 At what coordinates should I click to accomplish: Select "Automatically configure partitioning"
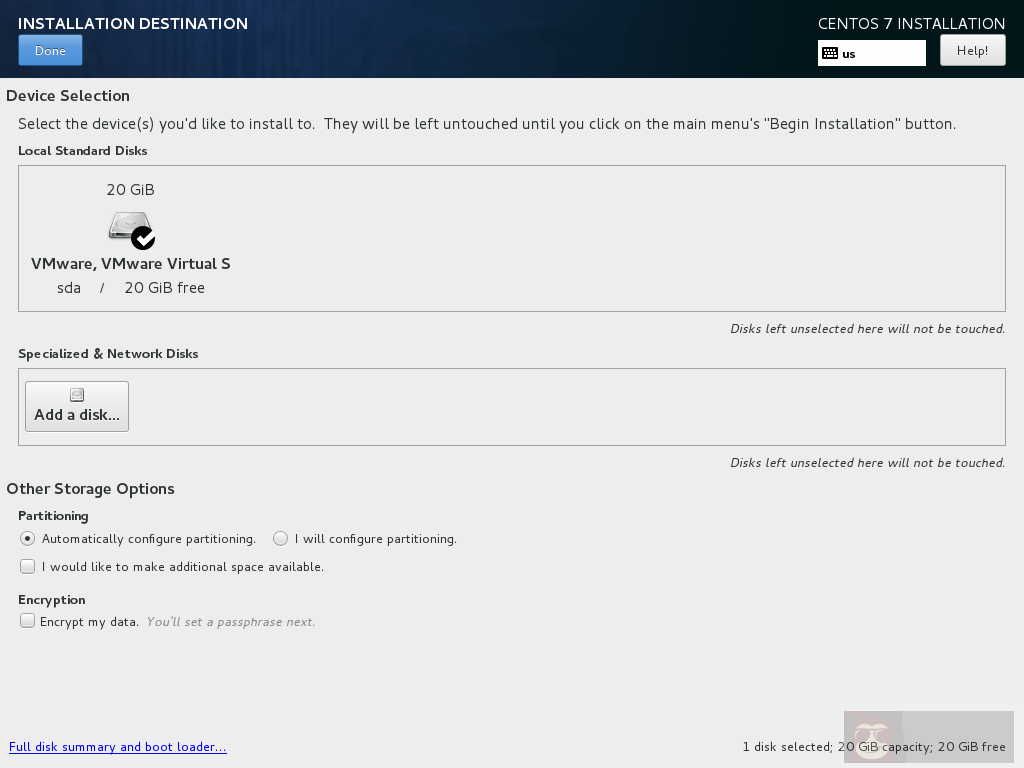[x=28, y=538]
